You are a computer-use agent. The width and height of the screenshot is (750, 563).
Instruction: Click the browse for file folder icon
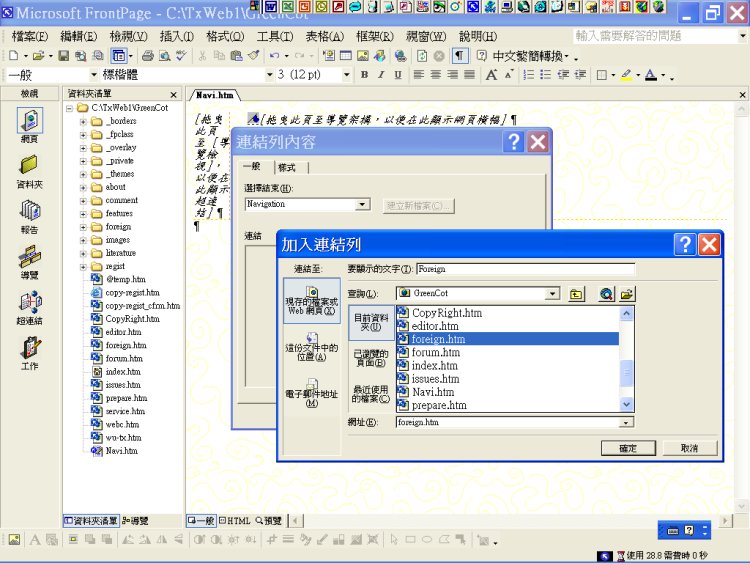tap(627, 294)
